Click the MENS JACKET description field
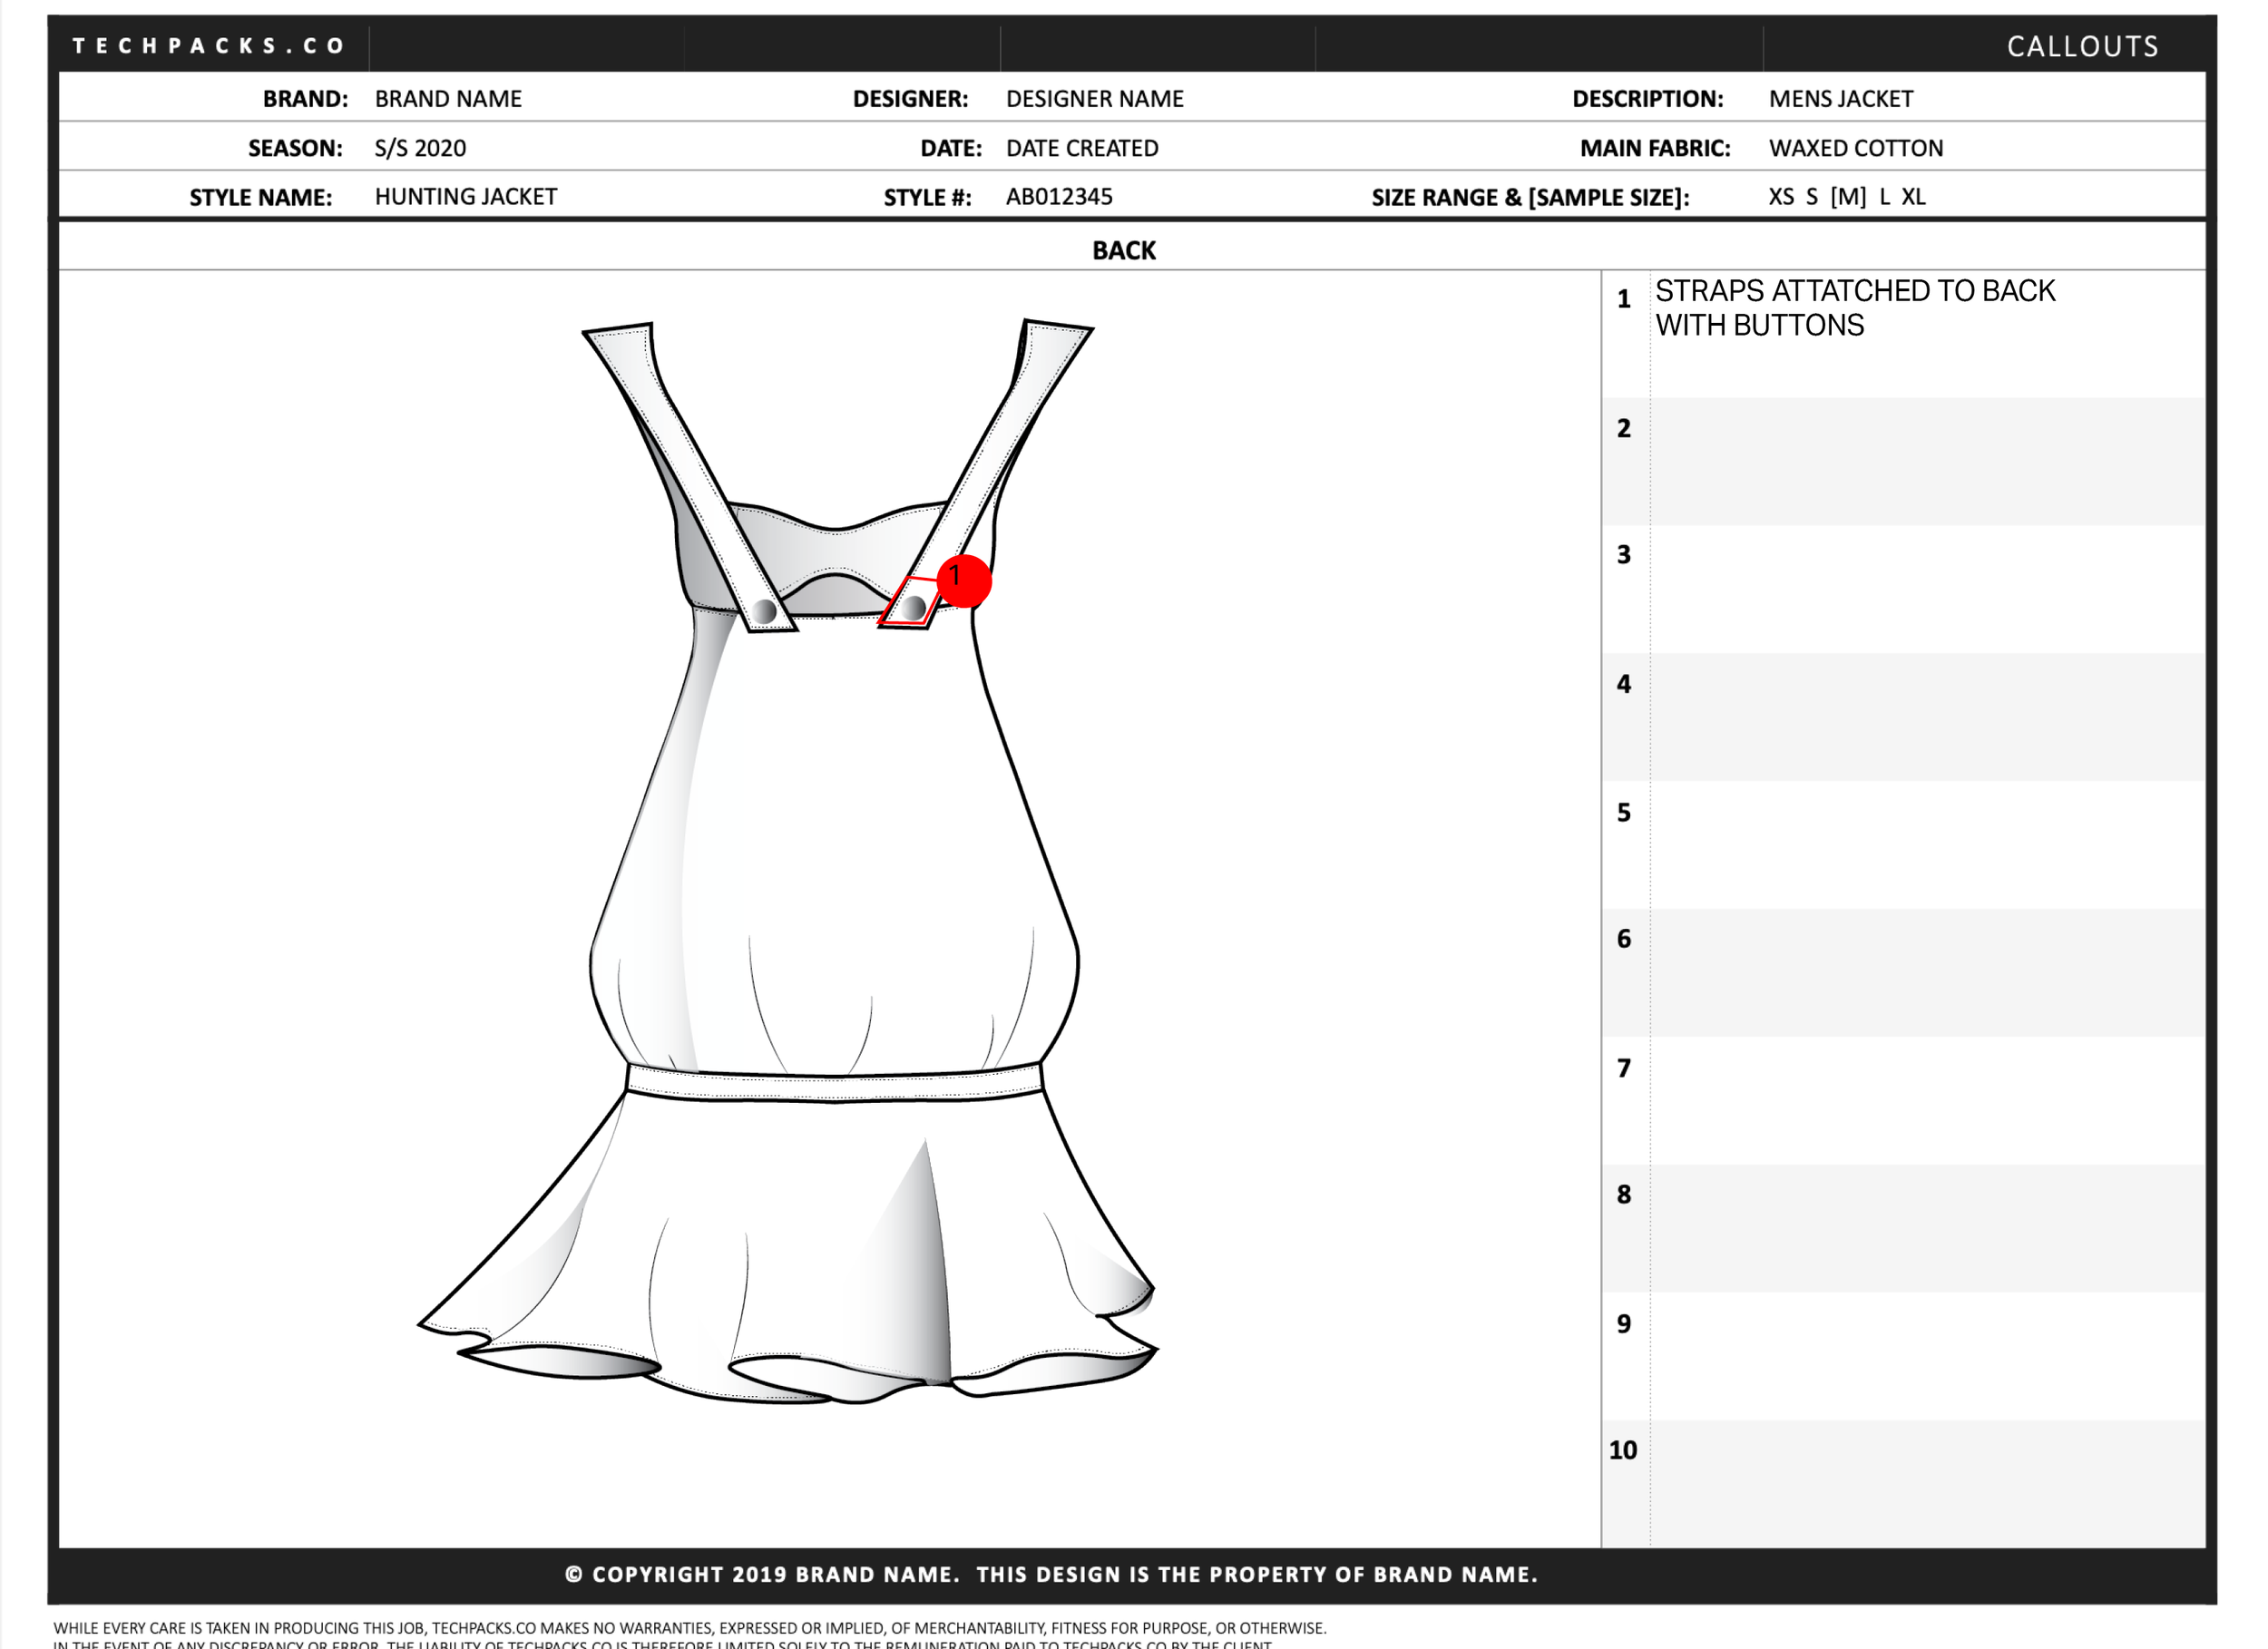 [x=1840, y=99]
